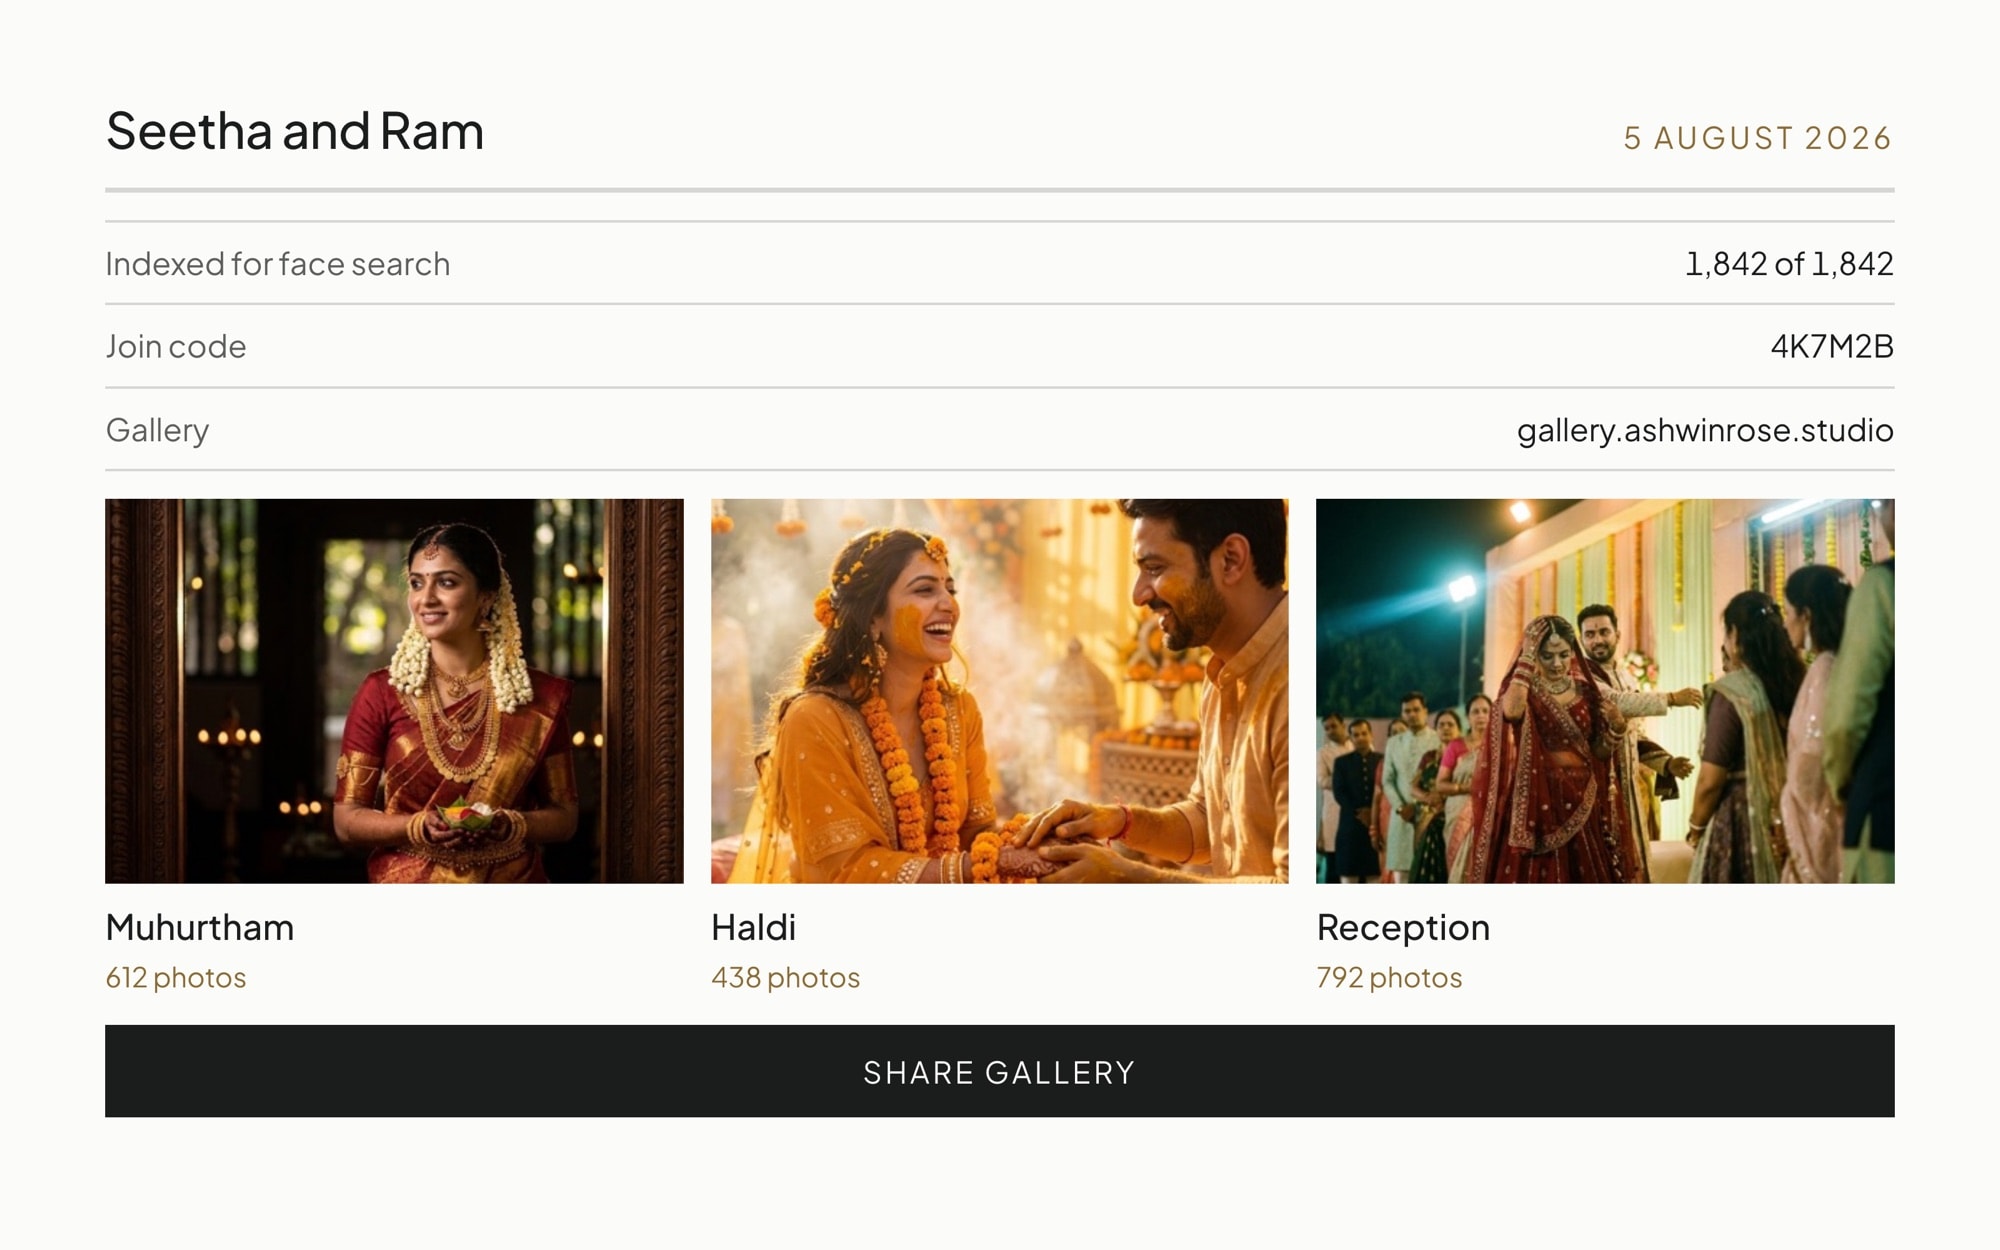The image size is (2000, 1250).
Task: Open the Haldi album thumbnail
Action: pyautogui.click(x=1000, y=691)
